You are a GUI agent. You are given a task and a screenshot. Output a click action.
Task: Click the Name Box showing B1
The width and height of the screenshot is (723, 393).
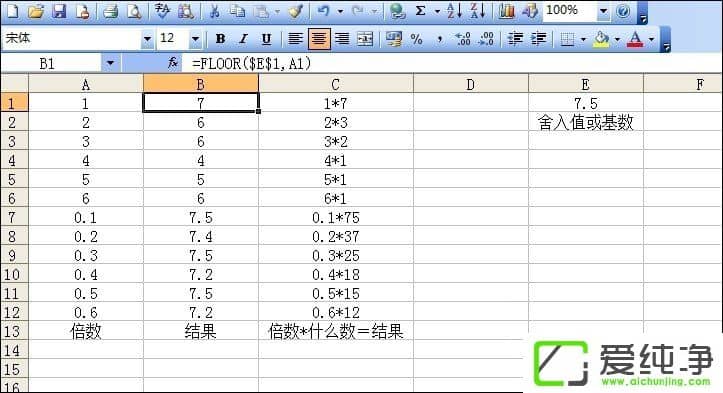click(x=51, y=63)
